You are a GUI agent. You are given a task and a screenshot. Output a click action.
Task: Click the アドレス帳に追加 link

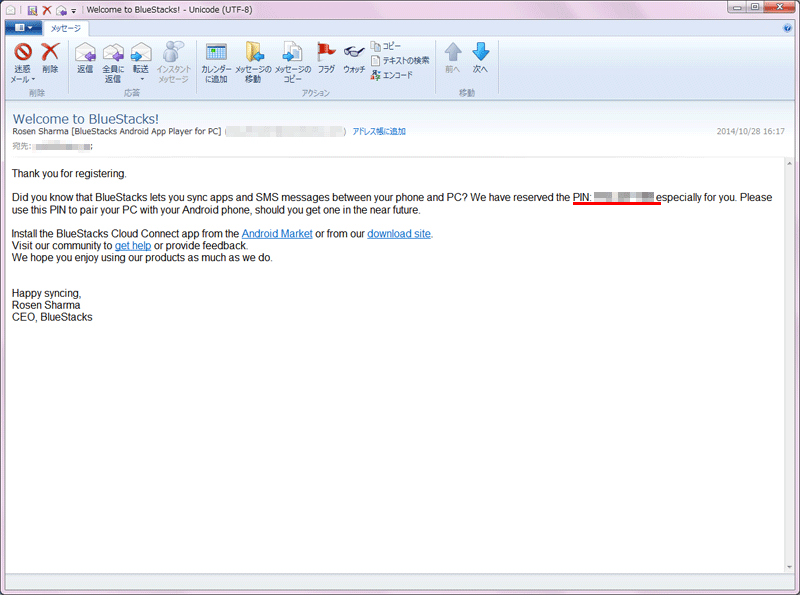click(379, 131)
